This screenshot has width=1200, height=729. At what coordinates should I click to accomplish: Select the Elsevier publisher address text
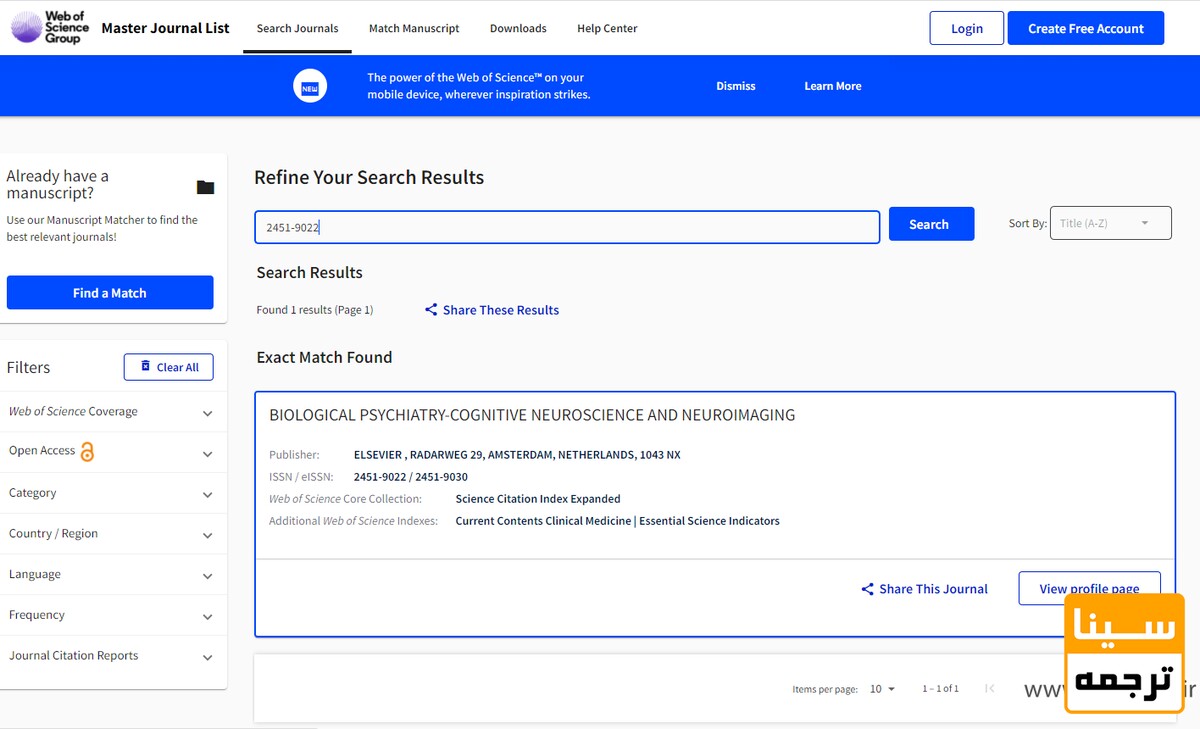click(517, 455)
